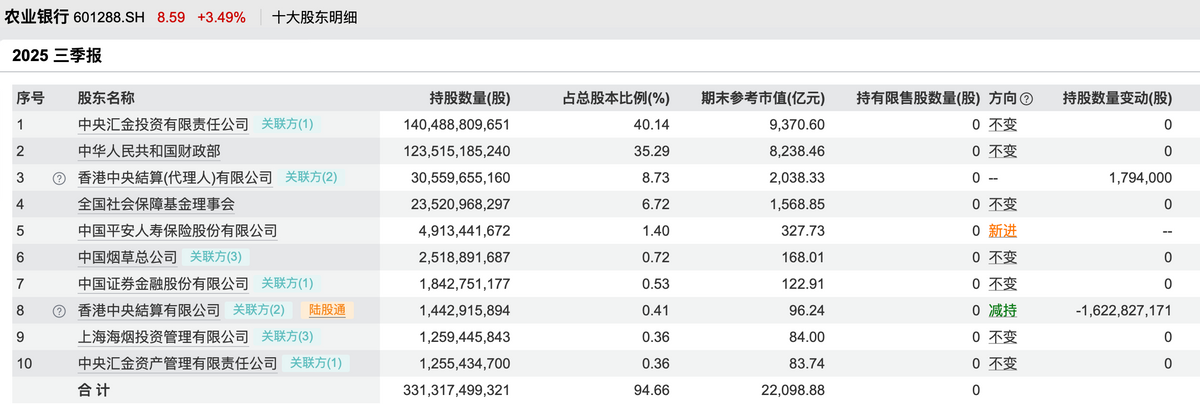Open 关联方(3) tag beside 中国烟草总公司
1200x404 pixels.
[215, 257]
